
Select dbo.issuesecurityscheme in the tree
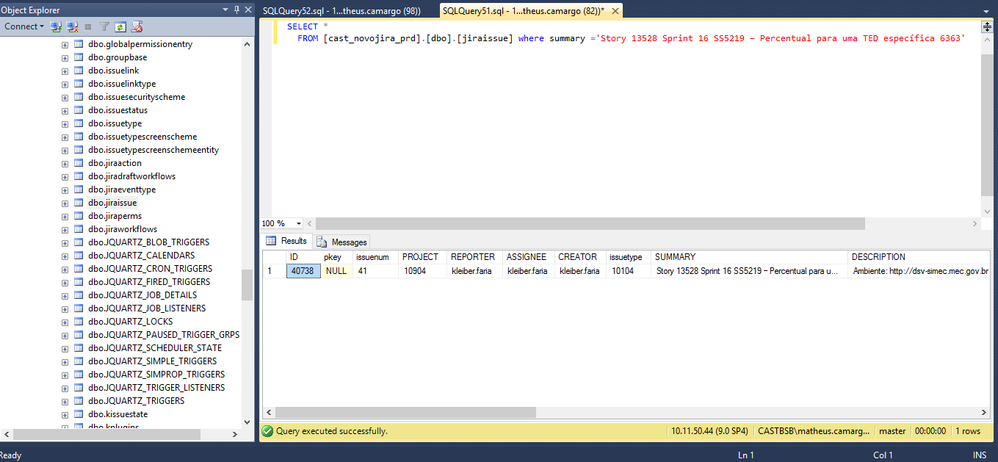click(x=137, y=97)
